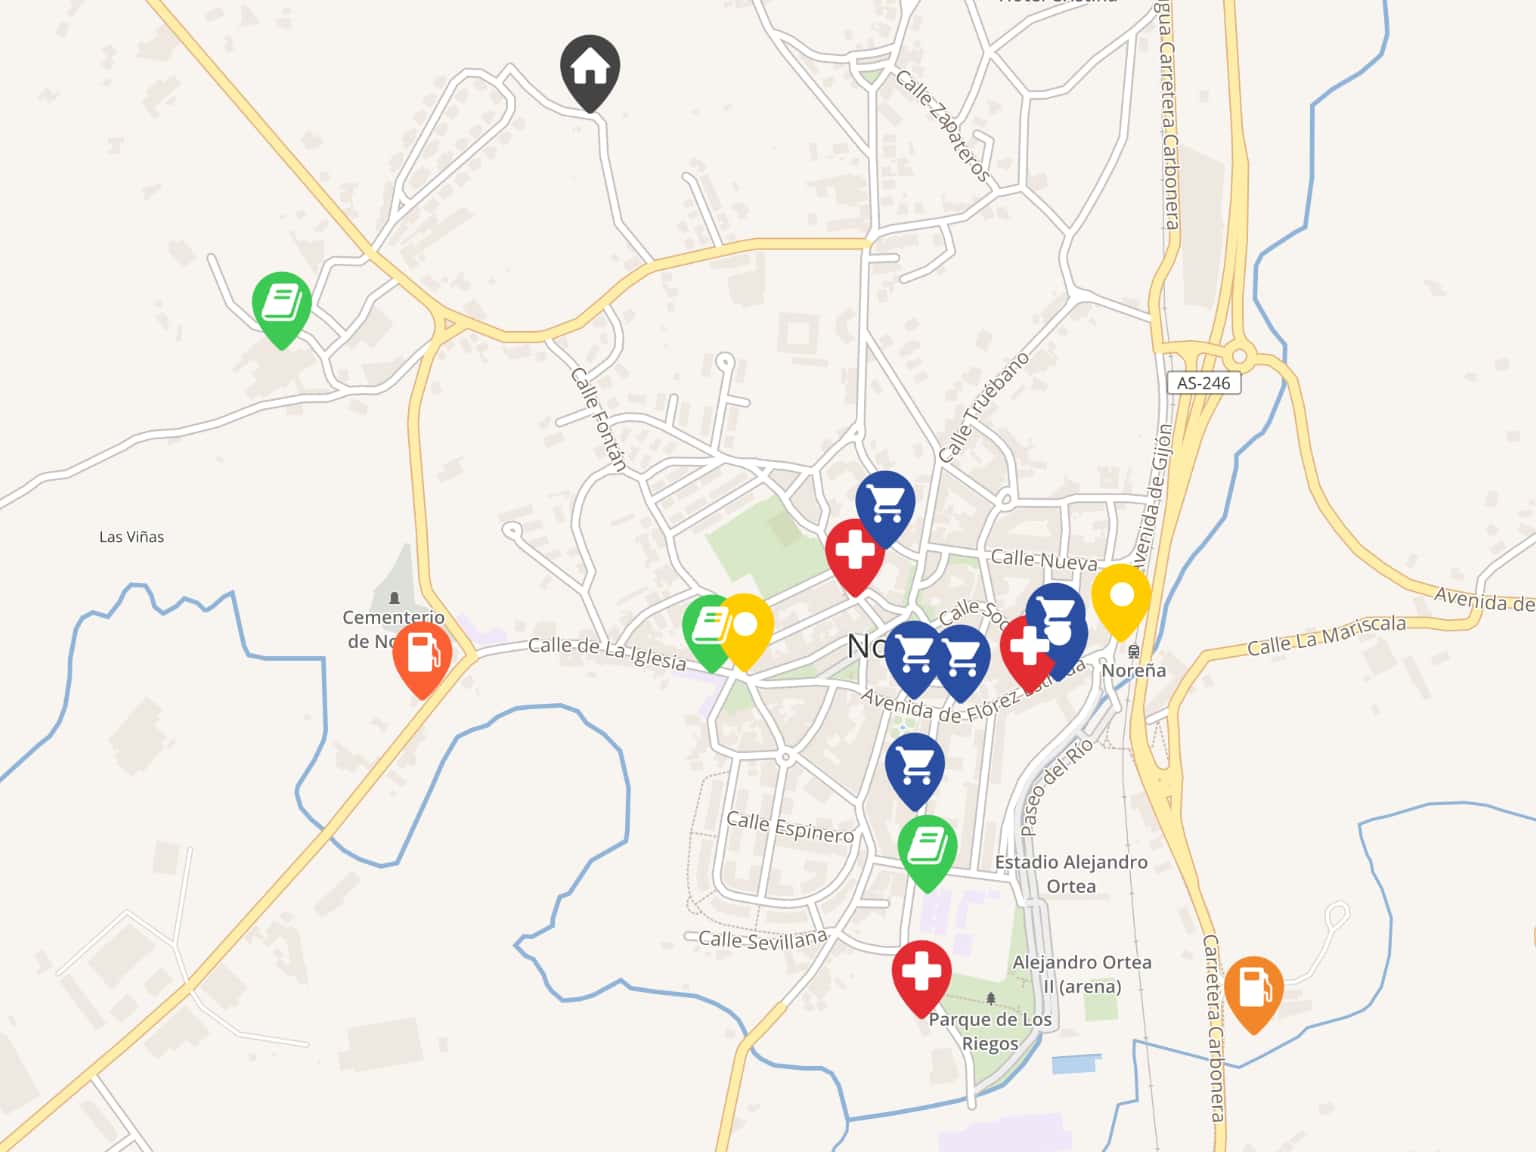Click the red cross marker left of Noreña station
This screenshot has height=1152, width=1536.
(1024, 652)
